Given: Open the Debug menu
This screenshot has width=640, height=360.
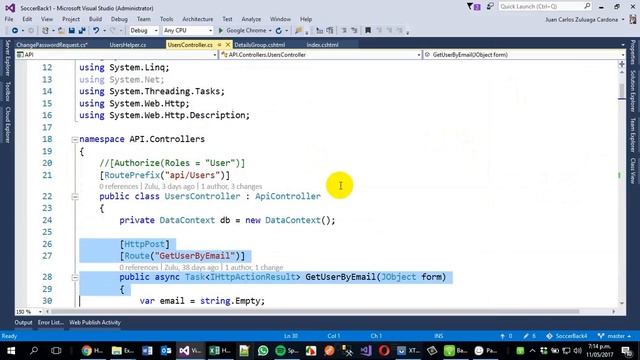Looking at the screenshot, I should [x=119, y=19].
